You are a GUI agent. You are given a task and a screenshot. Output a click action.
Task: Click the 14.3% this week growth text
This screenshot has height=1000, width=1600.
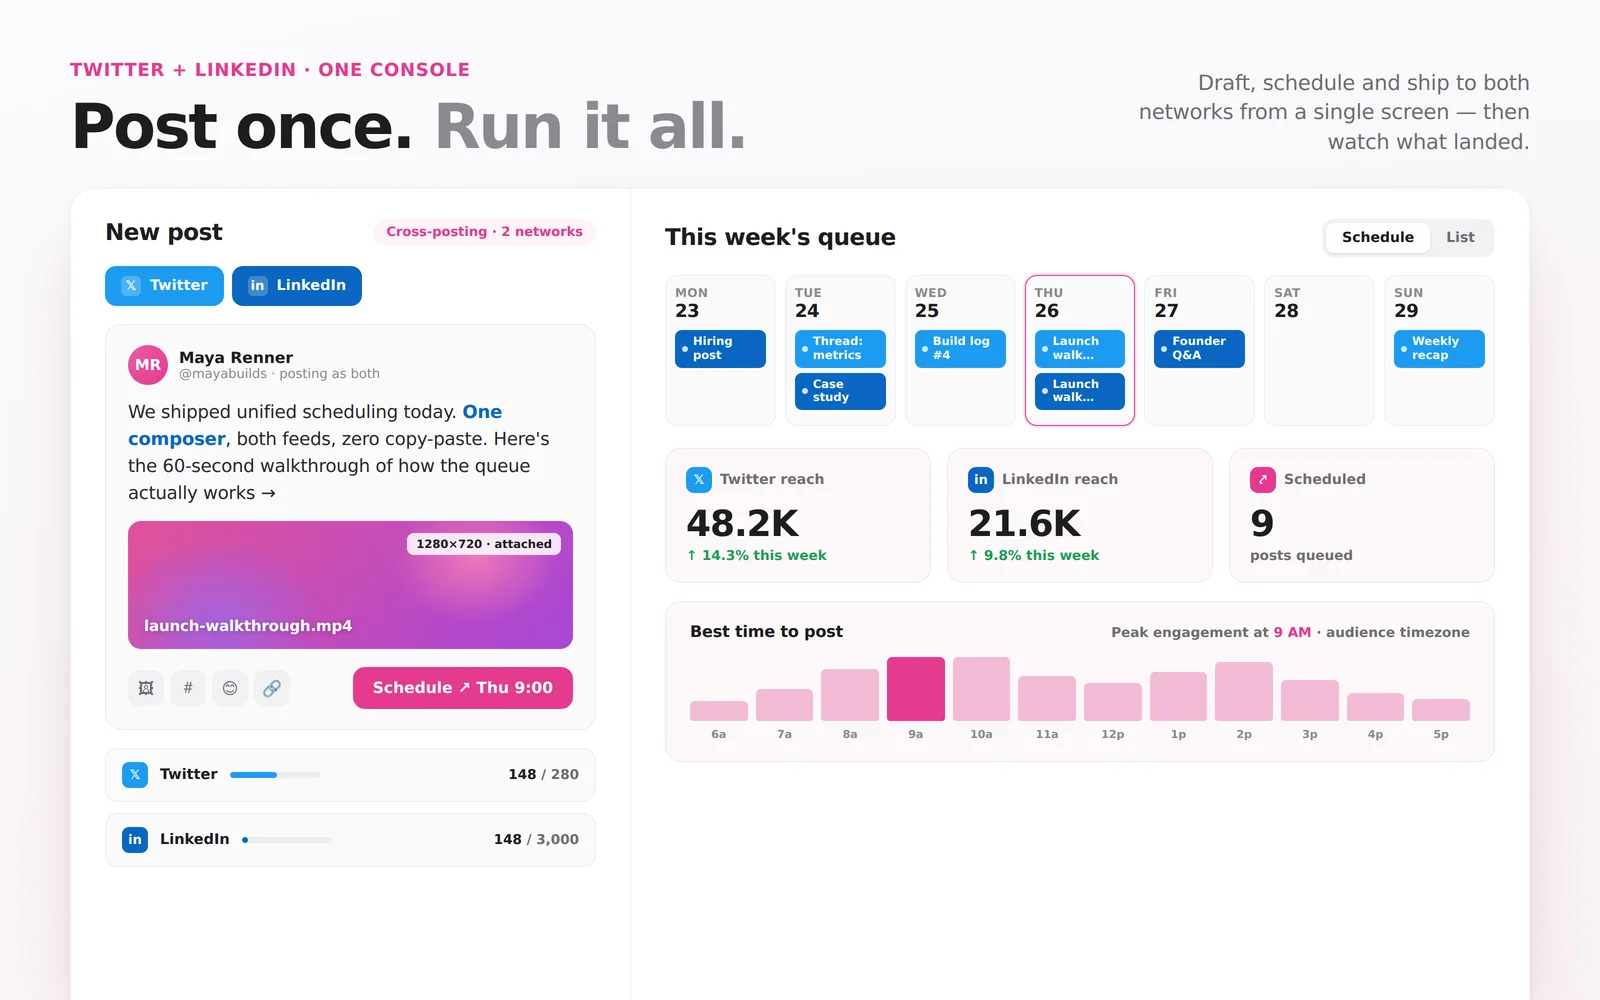coord(757,556)
